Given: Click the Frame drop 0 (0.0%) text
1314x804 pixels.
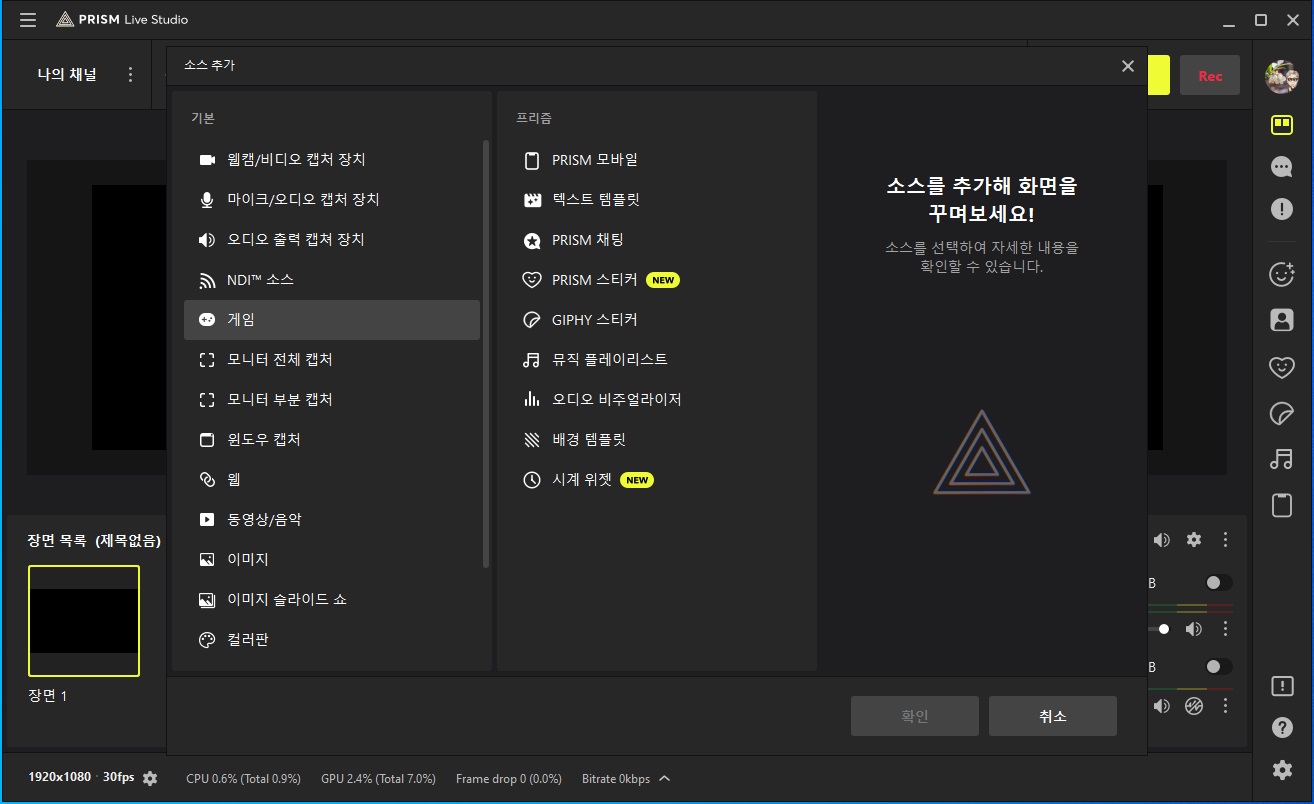Looking at the screenshot, I should [x=509, y=779].
